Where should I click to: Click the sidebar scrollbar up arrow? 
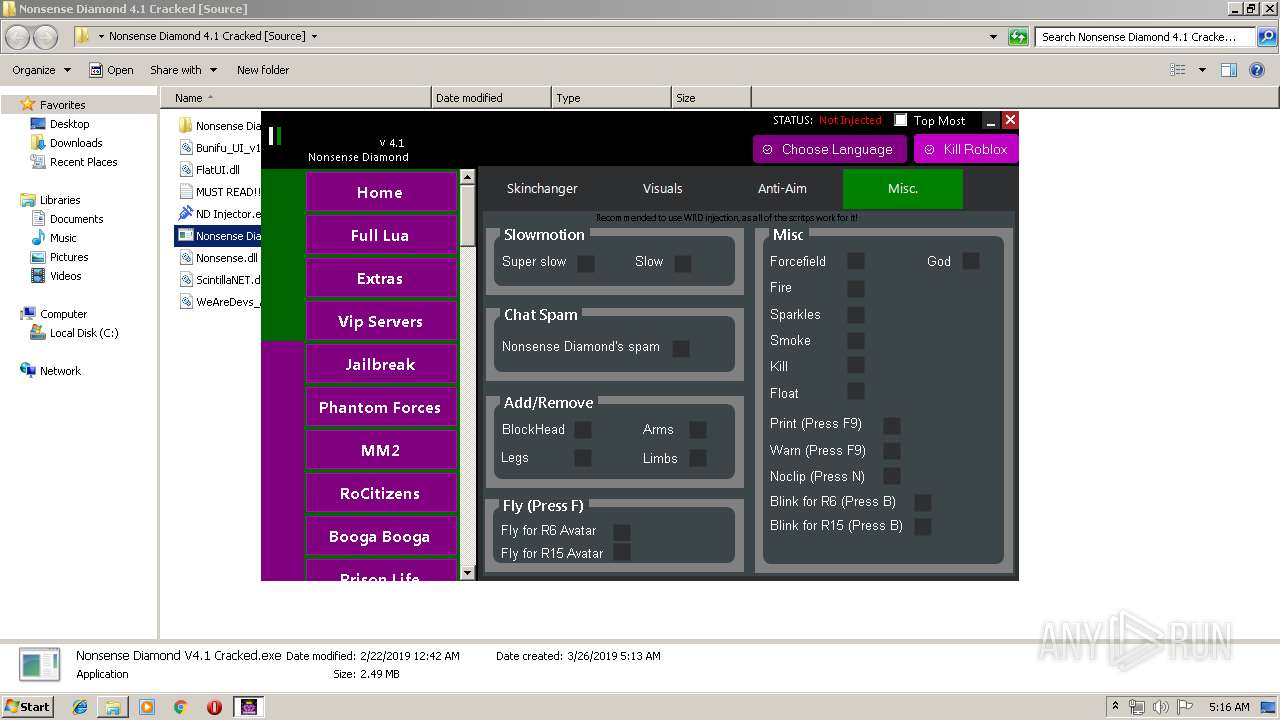coord(467,177)
